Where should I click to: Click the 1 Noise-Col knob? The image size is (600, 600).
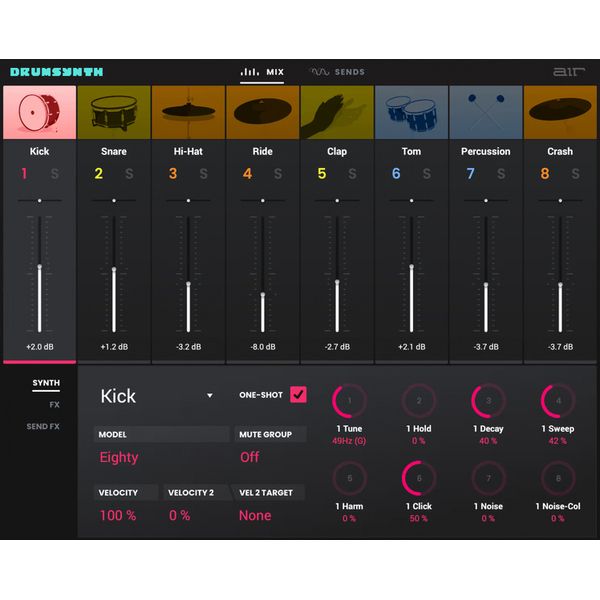558,478
